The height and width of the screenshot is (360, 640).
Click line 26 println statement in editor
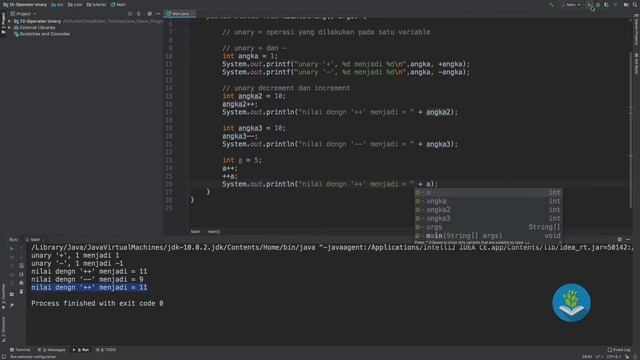pos(329,184)
